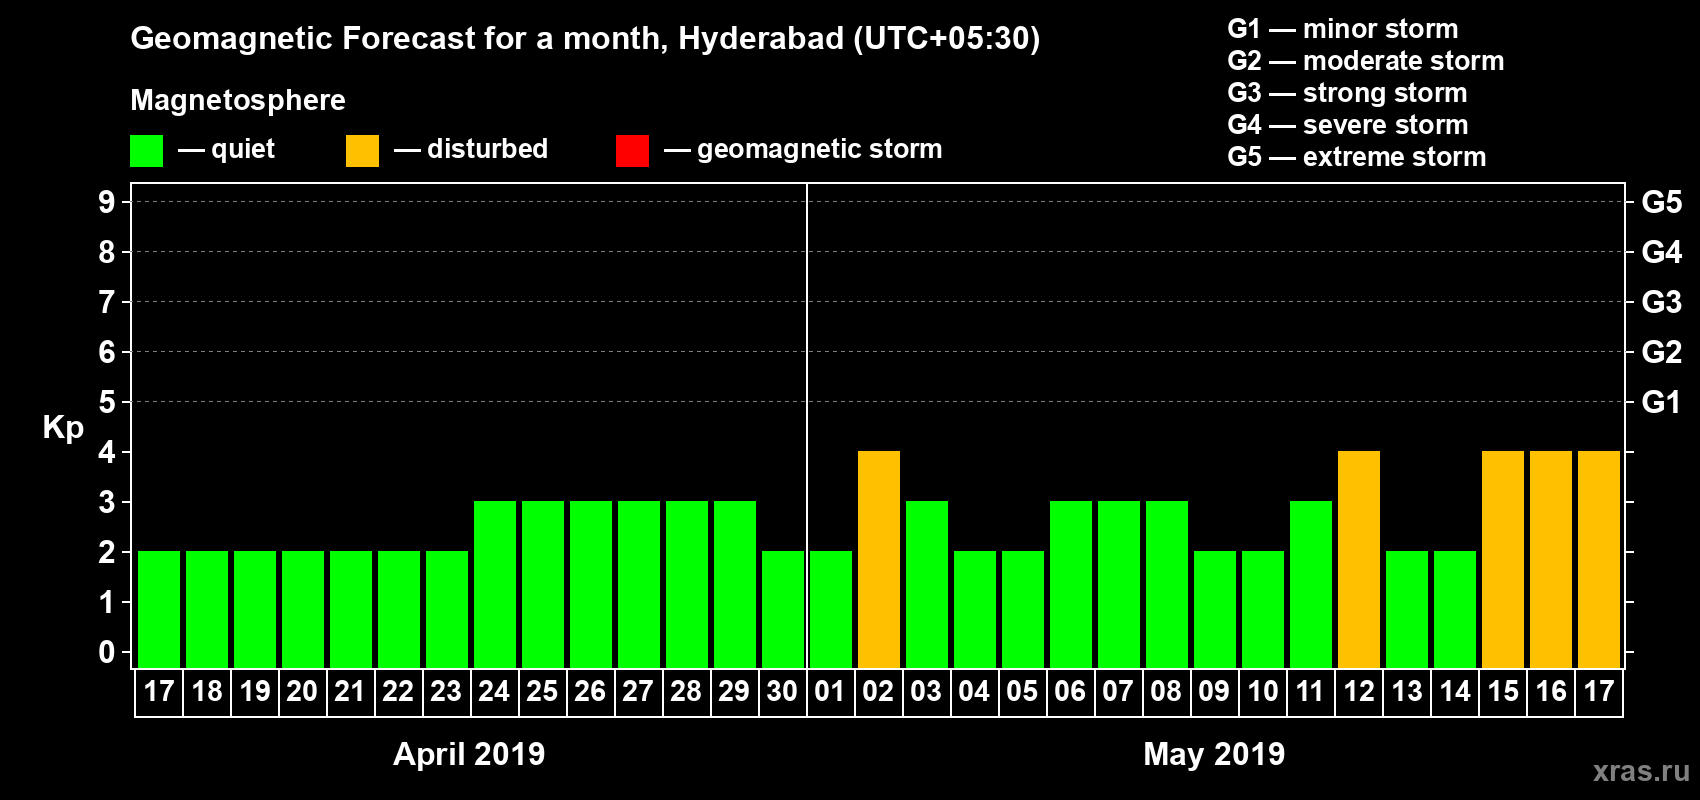1700x800 pixels.
Task: Click the date label 08
Action: (x=1166, y=692)
